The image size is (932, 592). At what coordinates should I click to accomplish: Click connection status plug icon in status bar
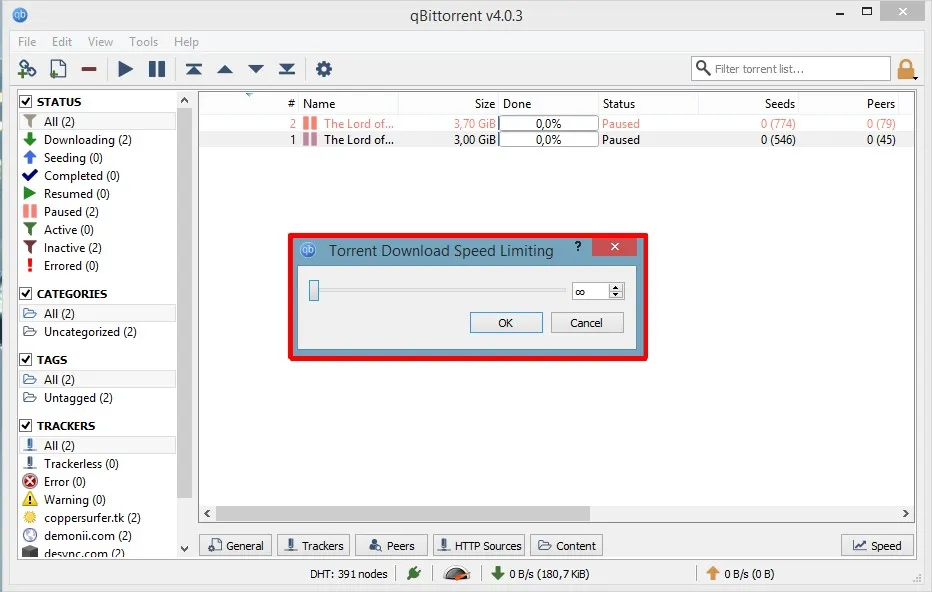pos(414,574)
